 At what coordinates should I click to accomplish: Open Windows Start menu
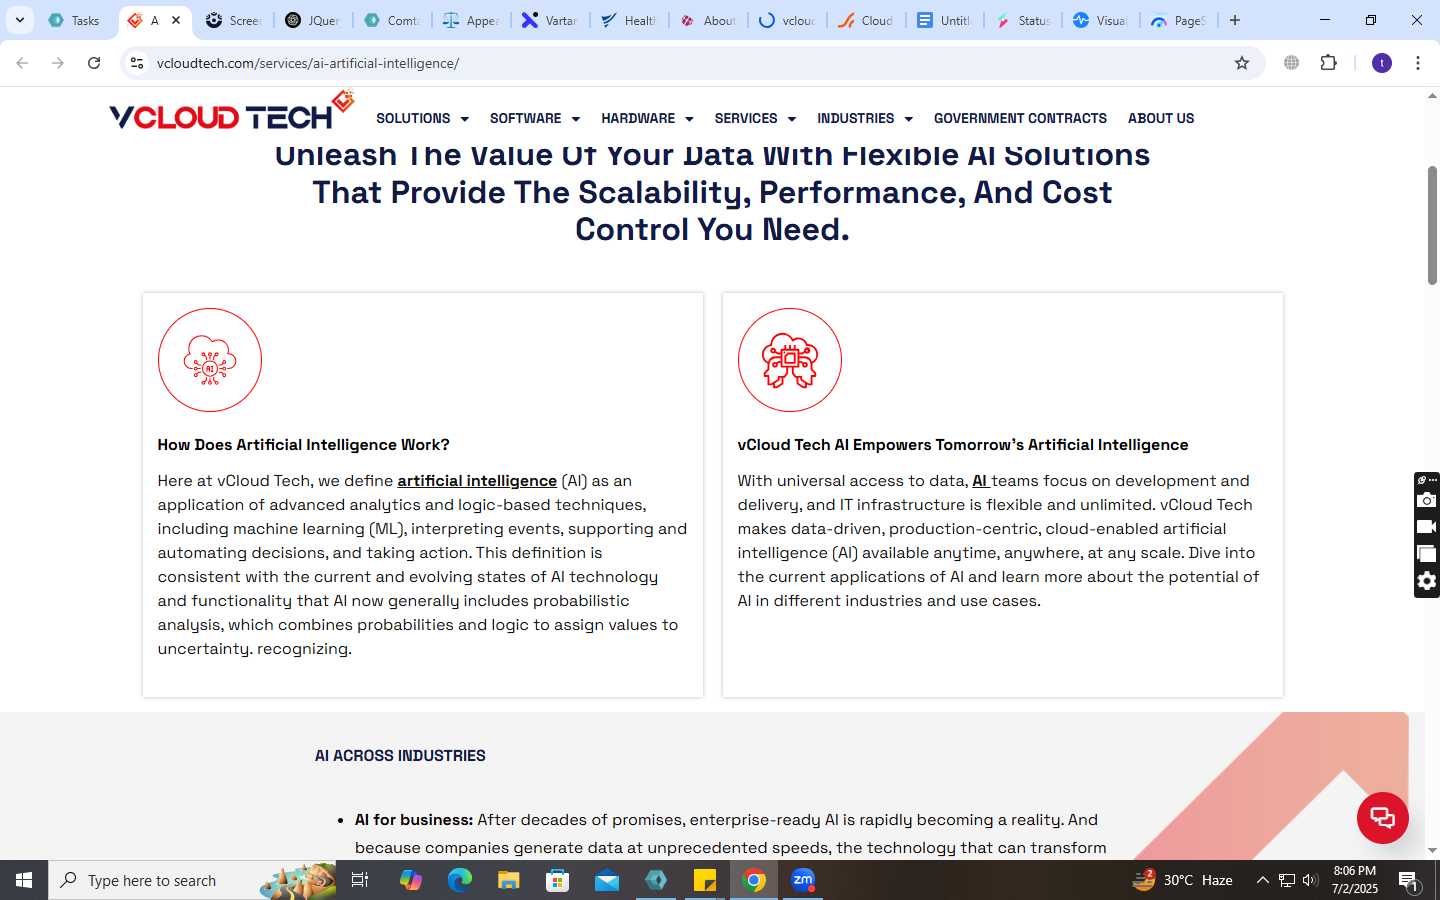24,880
